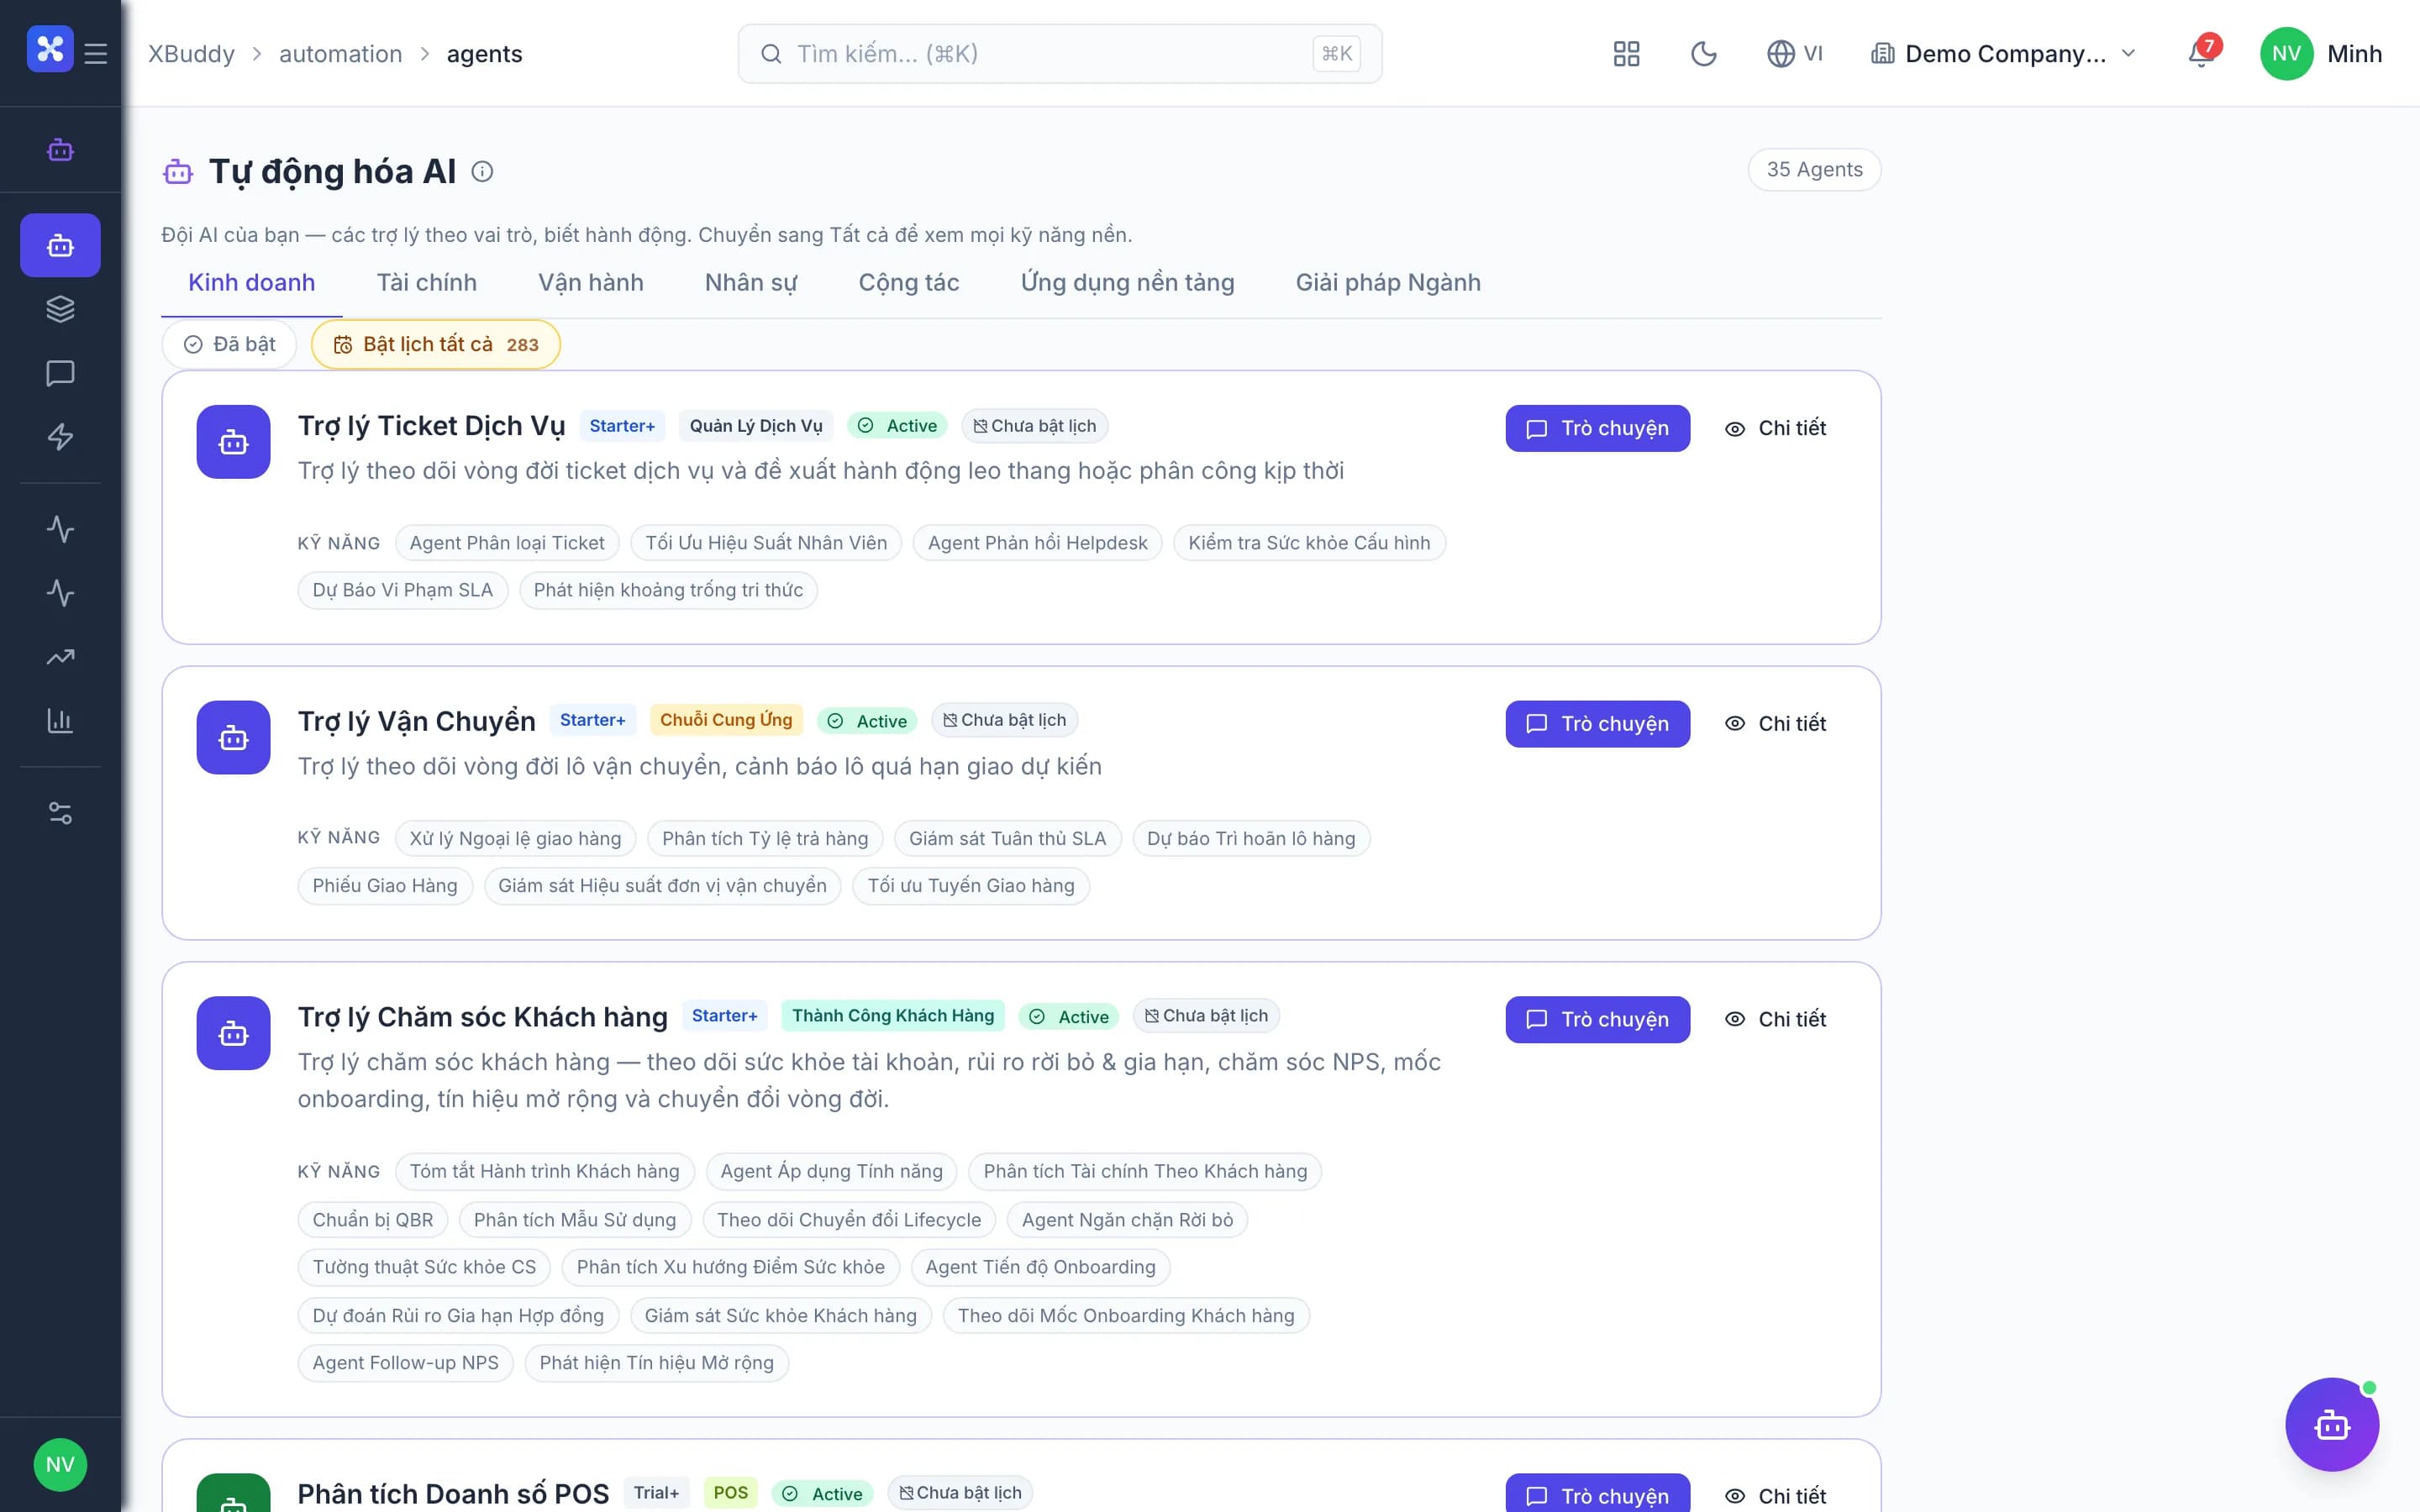Open the Minh user profile menu

coord(2321,54)
